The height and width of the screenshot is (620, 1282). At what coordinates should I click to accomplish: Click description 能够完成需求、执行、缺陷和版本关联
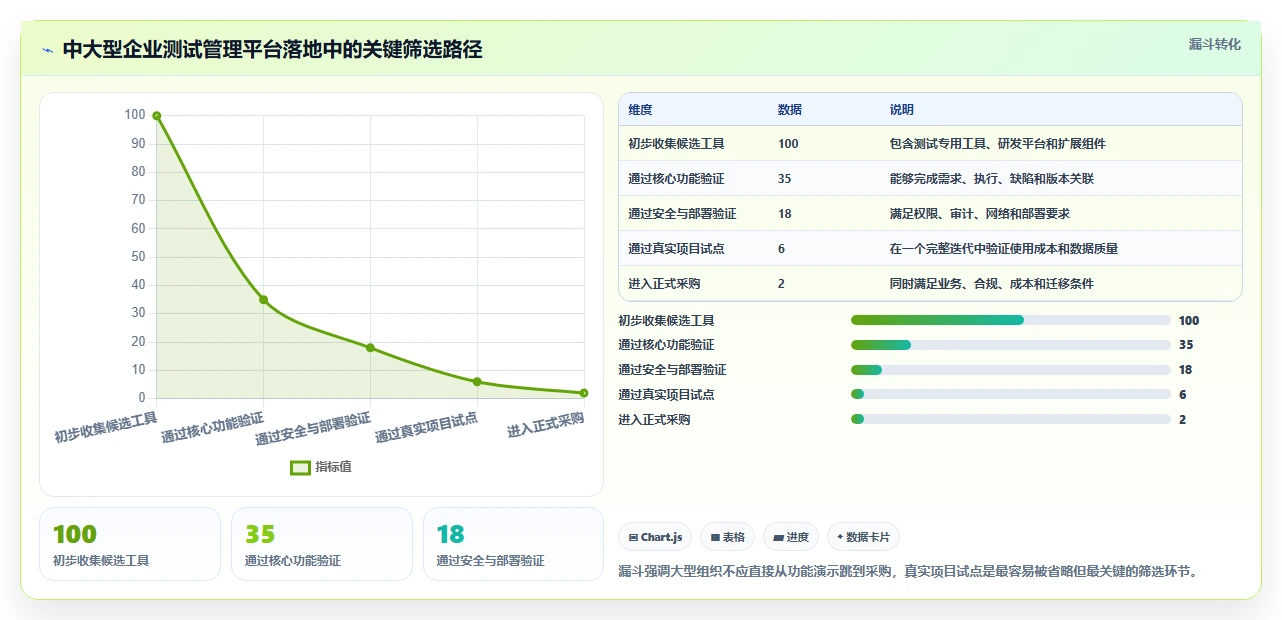tap(991, 179)
